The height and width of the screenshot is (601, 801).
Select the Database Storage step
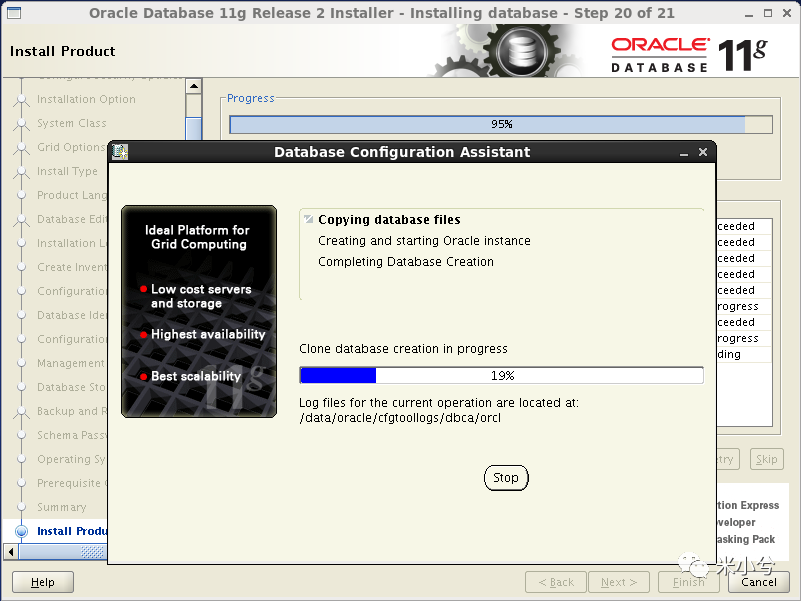click(72, 387)
